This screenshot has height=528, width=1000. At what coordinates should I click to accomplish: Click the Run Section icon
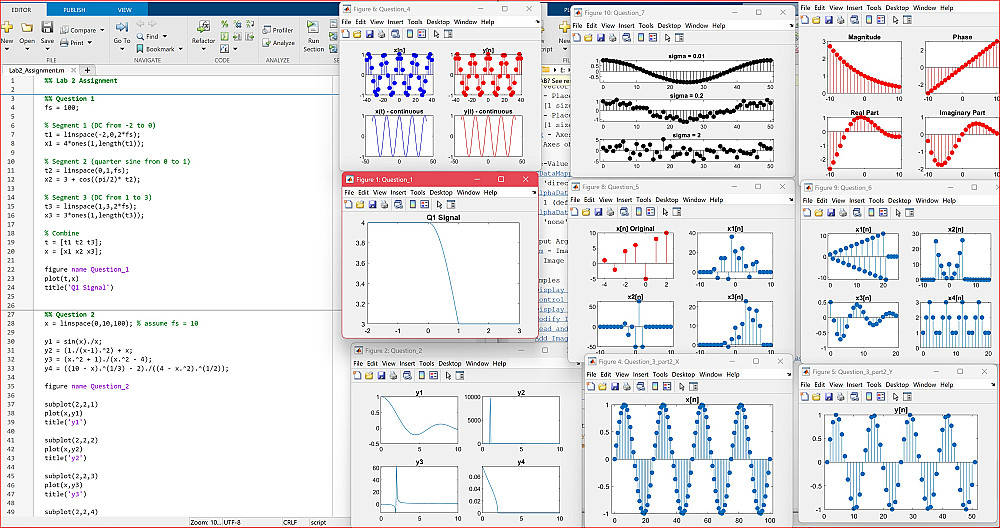312,27
